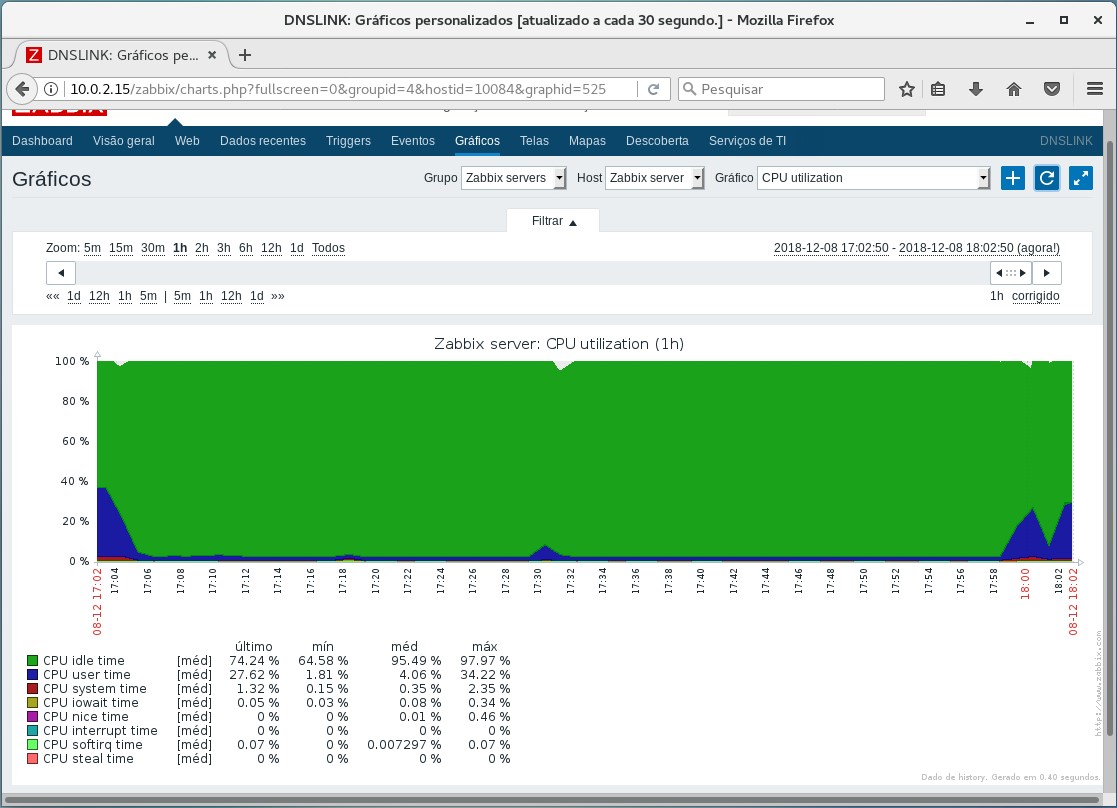This screenshot has width=1117, height=808.
Task: Click the green CPU idle time swatch
Action: (32, 661)
